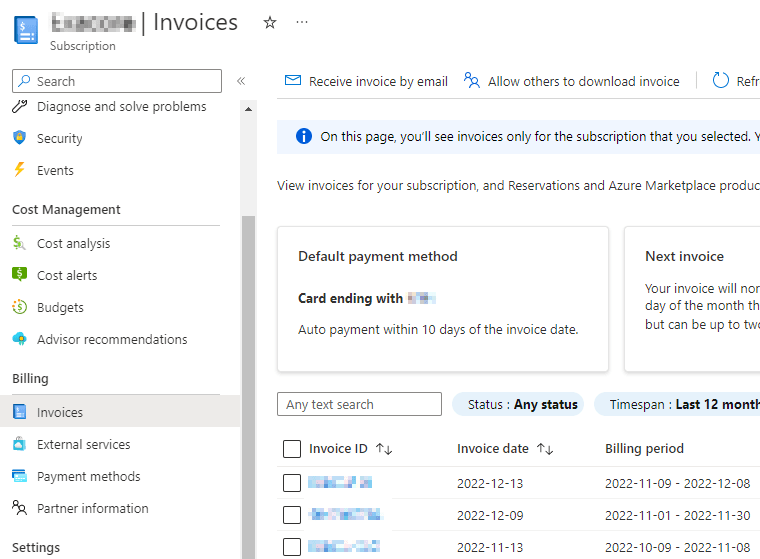Favorite this page with the star icon

click(x=270, y=22)
